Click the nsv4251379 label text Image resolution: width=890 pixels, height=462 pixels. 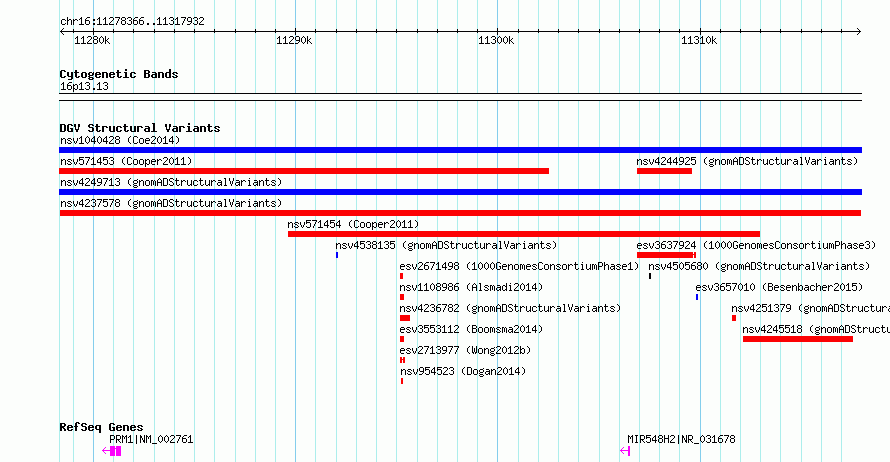coord(811,308)
